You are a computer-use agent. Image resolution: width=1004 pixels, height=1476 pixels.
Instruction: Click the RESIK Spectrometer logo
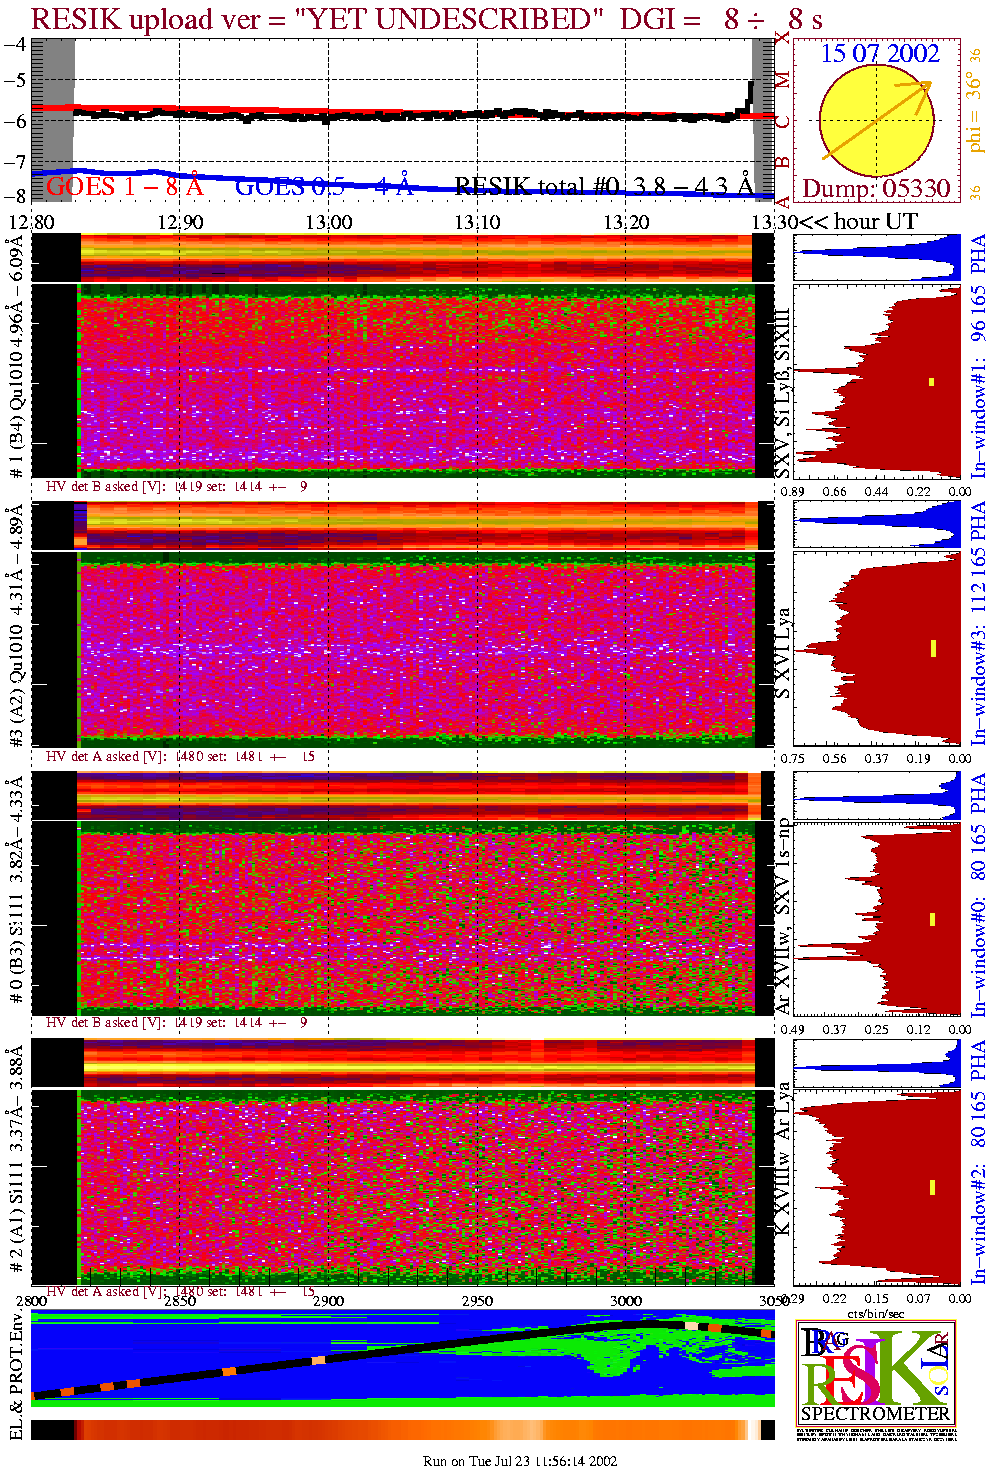tap(875, 1372)
